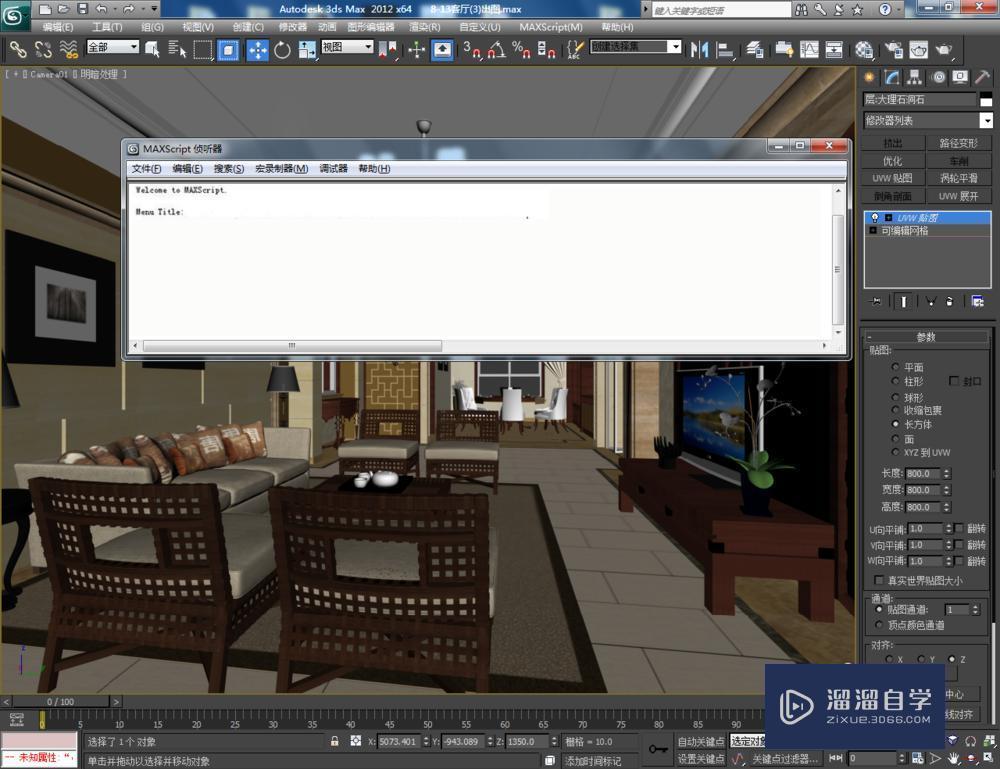Toggle 3D Snaps

pyautogui.click(x=472, y=49)
